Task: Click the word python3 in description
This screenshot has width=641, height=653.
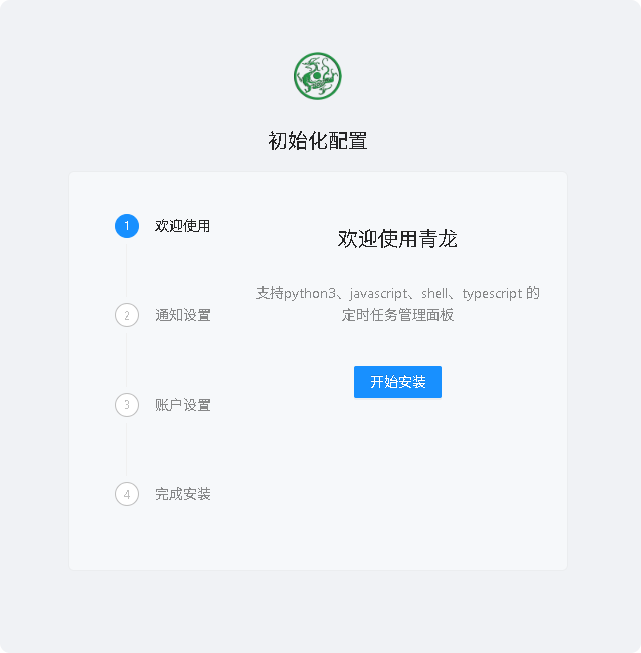Action: click(310, 294)
